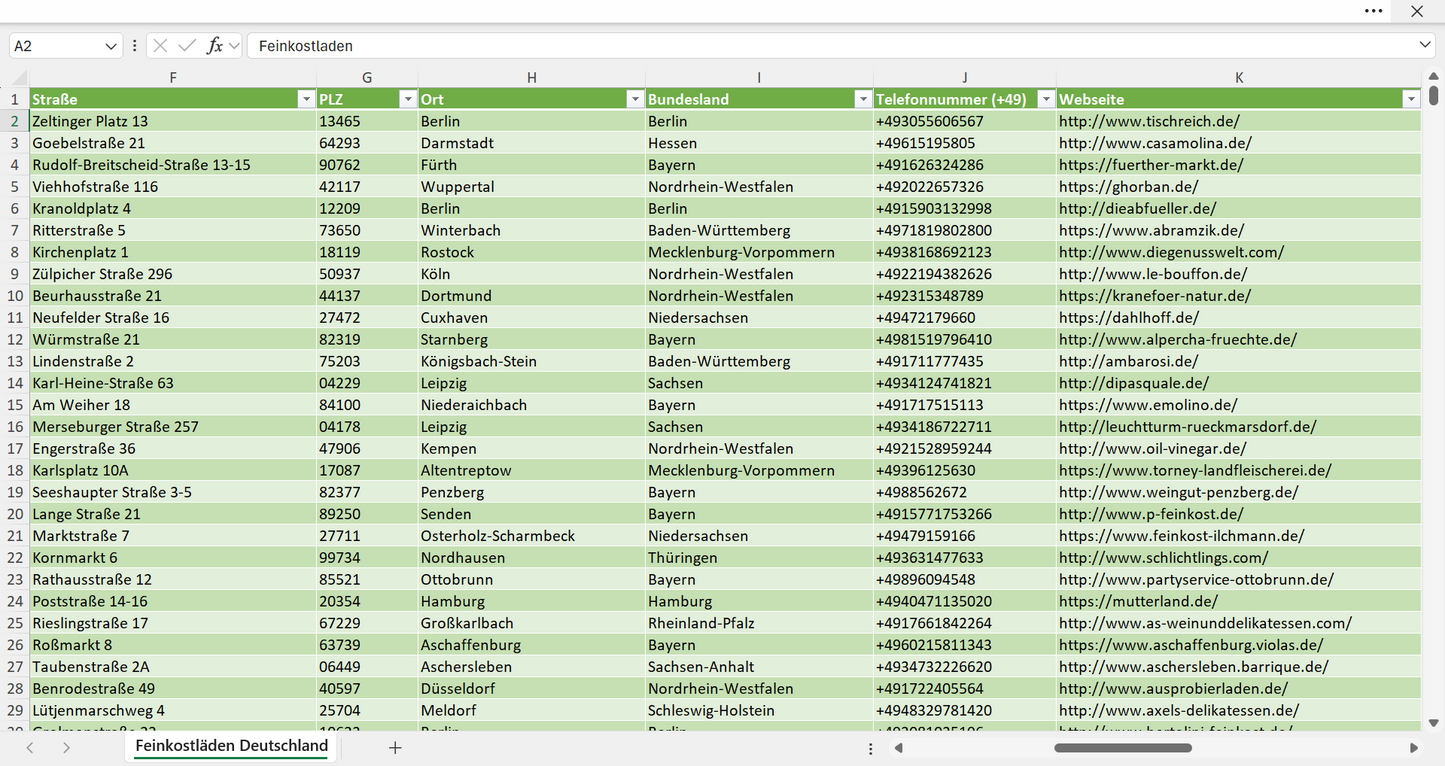This screenshot has width=1445, height=766.
Task: Click the formula bar cancel X icon
Action: pyautogui.click(x=160, y=46)
